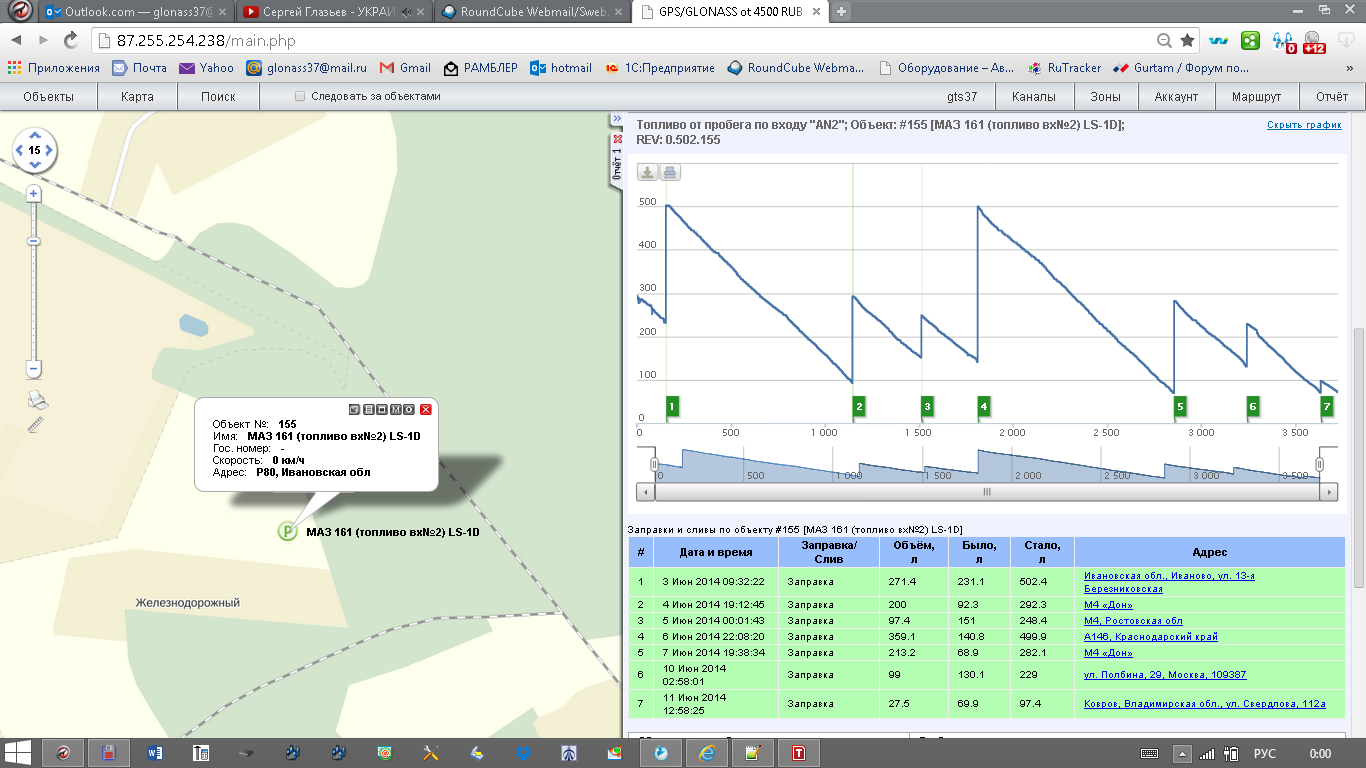Viewport: 1366px width, 768px height.
Task: Switch to the RoundCube Webmail browser tab
Action: pos(523,12)
